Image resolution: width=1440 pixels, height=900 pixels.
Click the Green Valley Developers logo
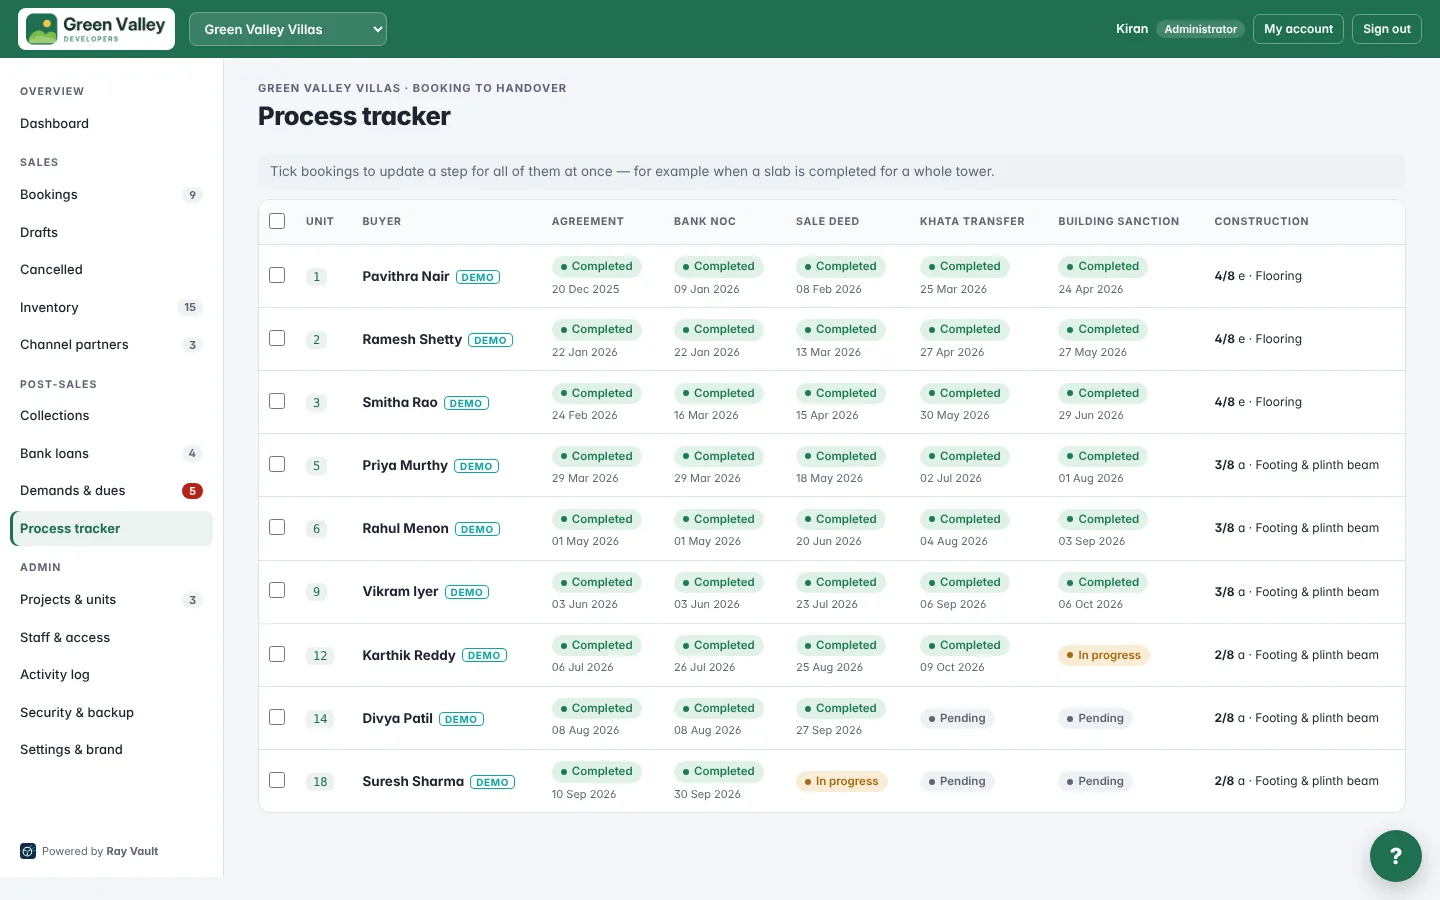[96, 29]
